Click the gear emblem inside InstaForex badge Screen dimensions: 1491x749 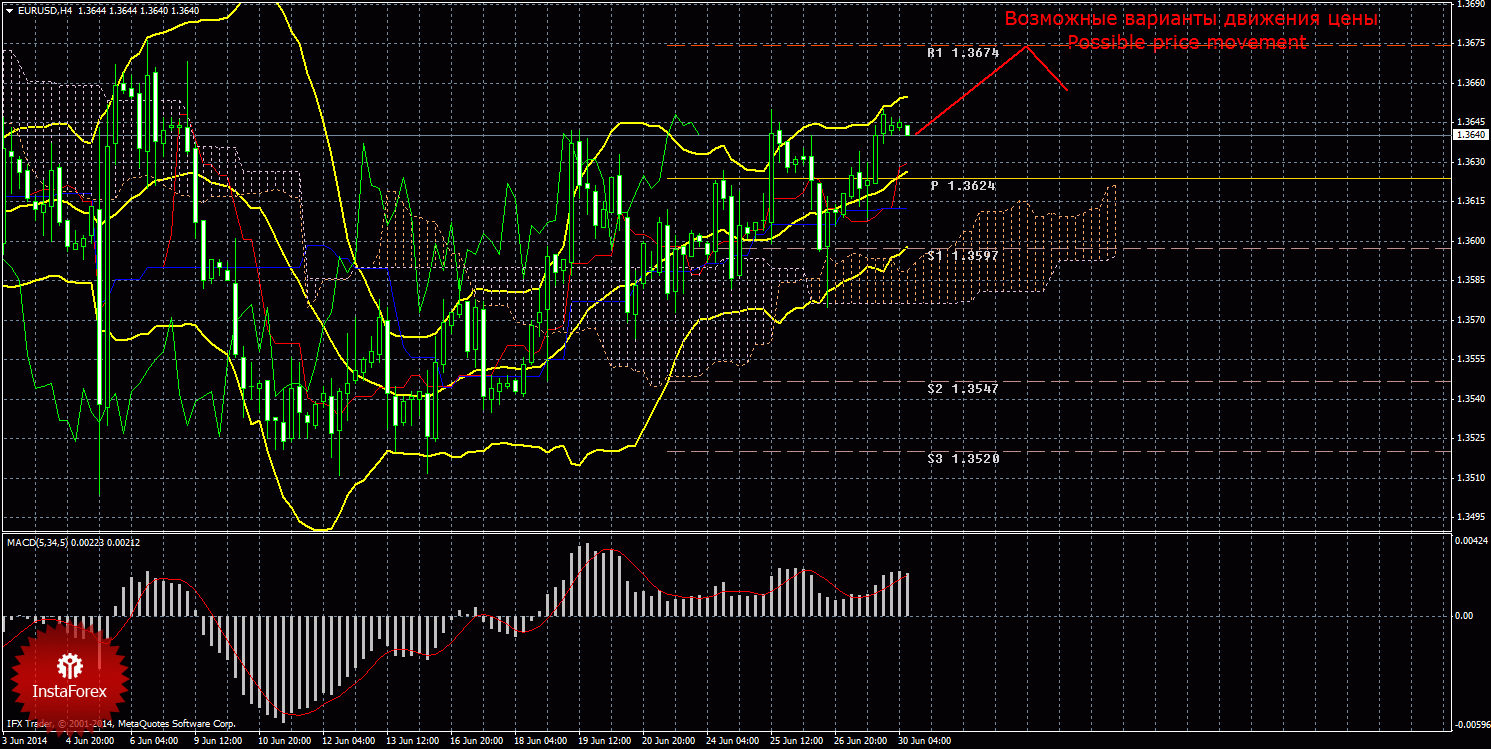[70, 665]
